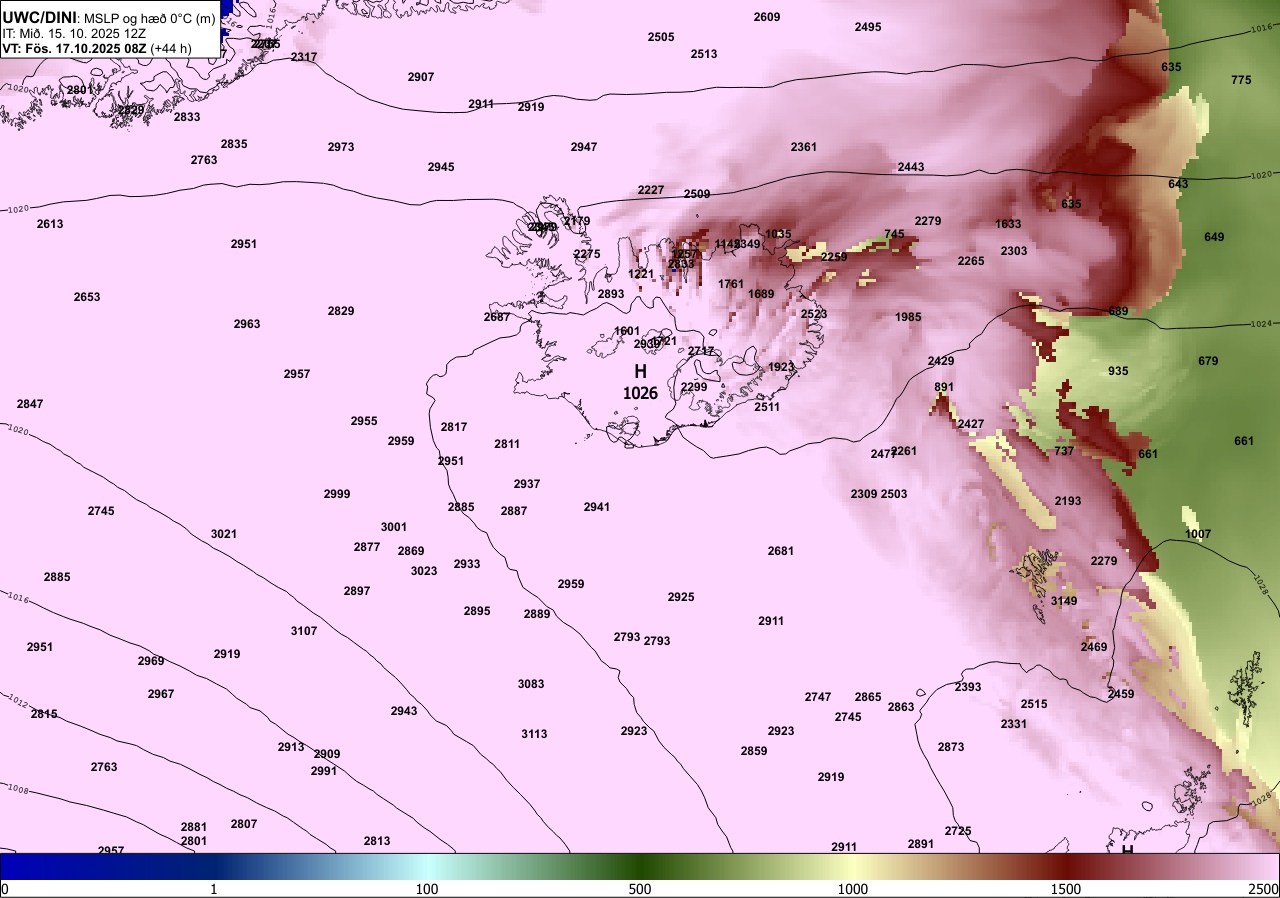Click the 2967 height value
1280x898 pixels.
[x=161, y=694]
